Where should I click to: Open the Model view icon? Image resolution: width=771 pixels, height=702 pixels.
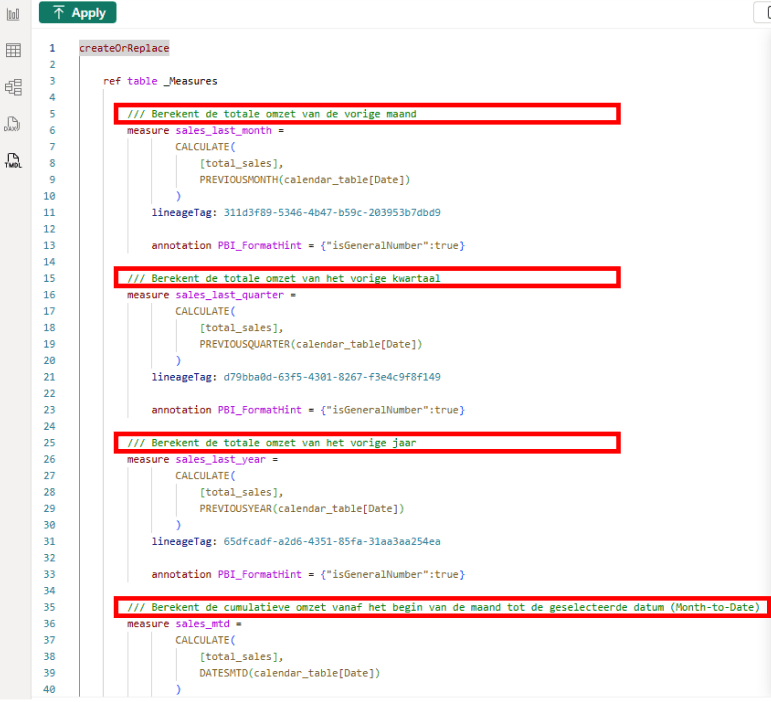coord(13,87)
